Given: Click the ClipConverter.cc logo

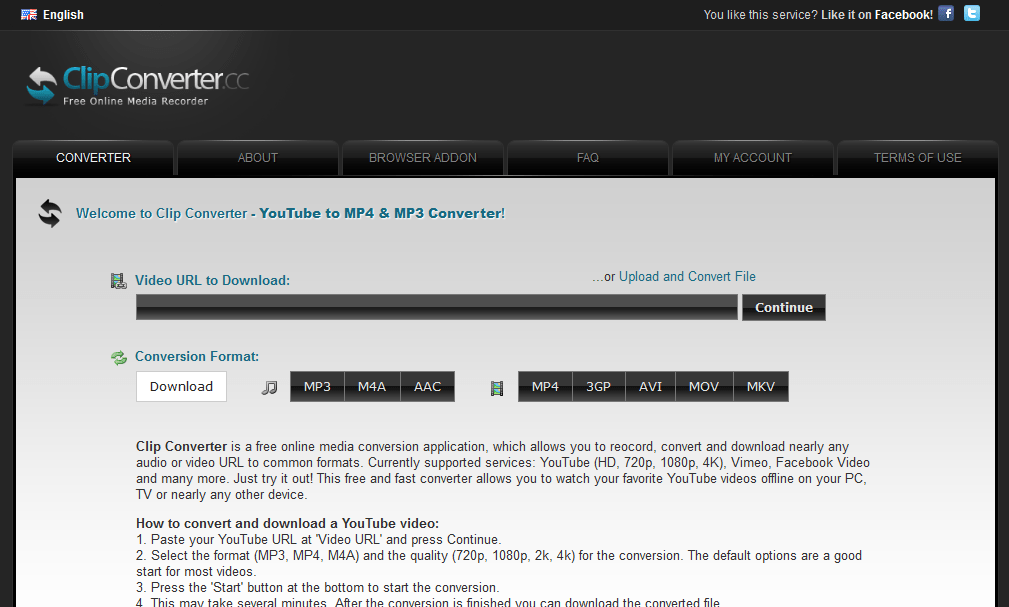Looking at the screenshot, I should [x=137, y=85].
